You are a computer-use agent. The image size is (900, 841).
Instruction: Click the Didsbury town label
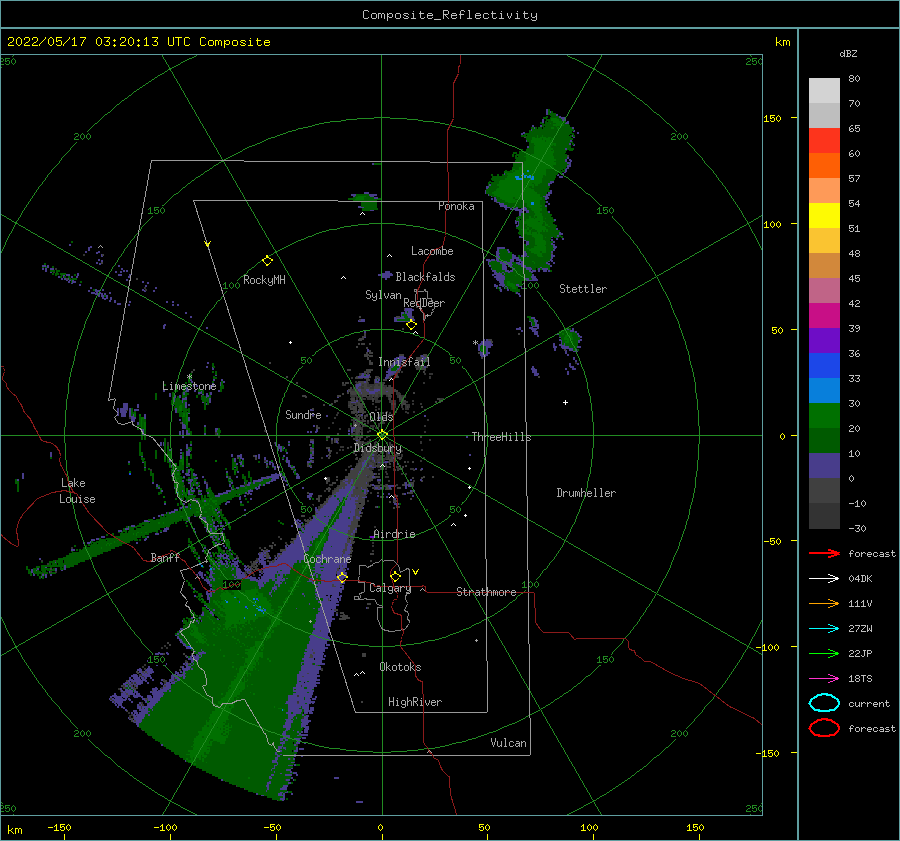click(378, 448)
